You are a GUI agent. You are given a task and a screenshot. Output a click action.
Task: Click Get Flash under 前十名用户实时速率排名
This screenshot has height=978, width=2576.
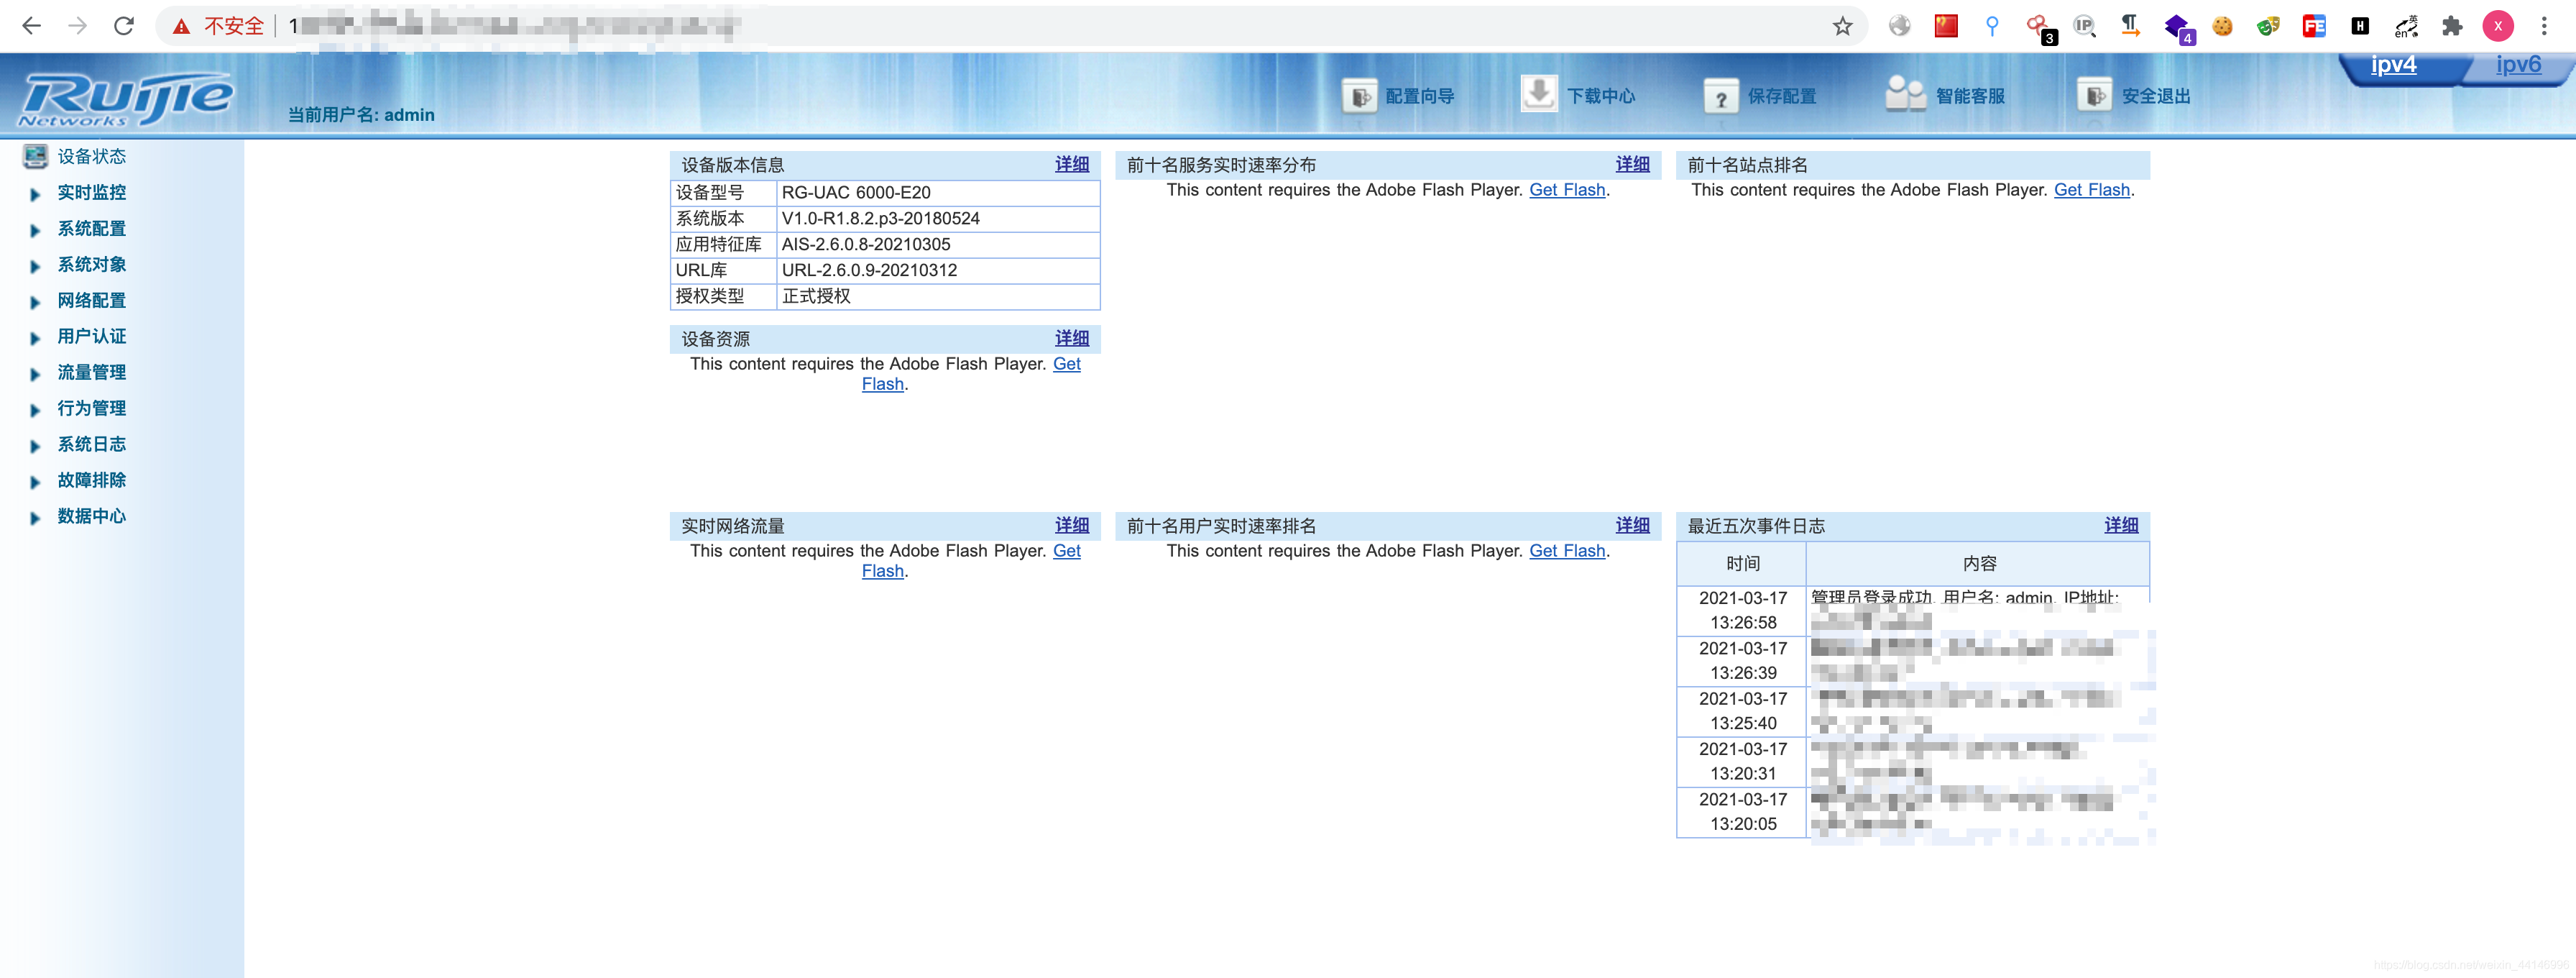[1567, 551]
